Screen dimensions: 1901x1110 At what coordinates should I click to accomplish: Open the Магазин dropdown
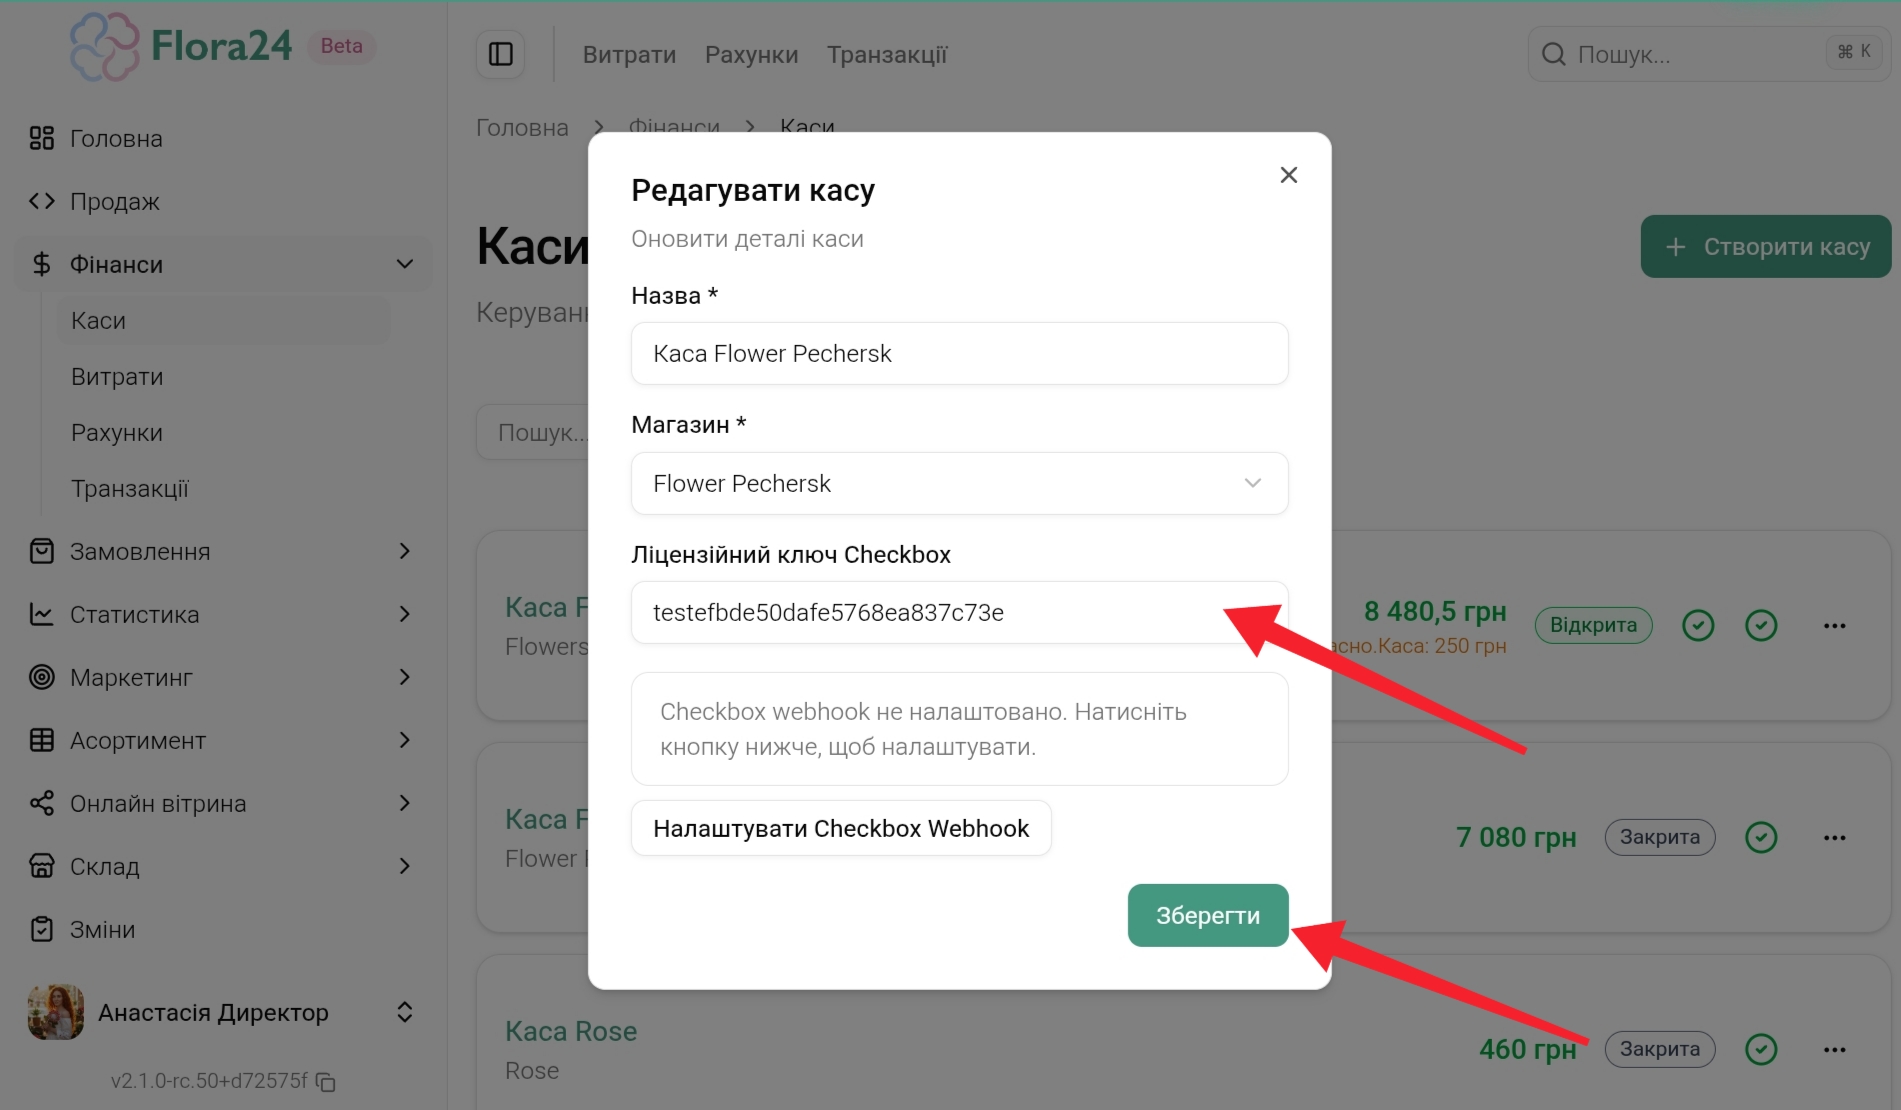click(x=959, y=484)
